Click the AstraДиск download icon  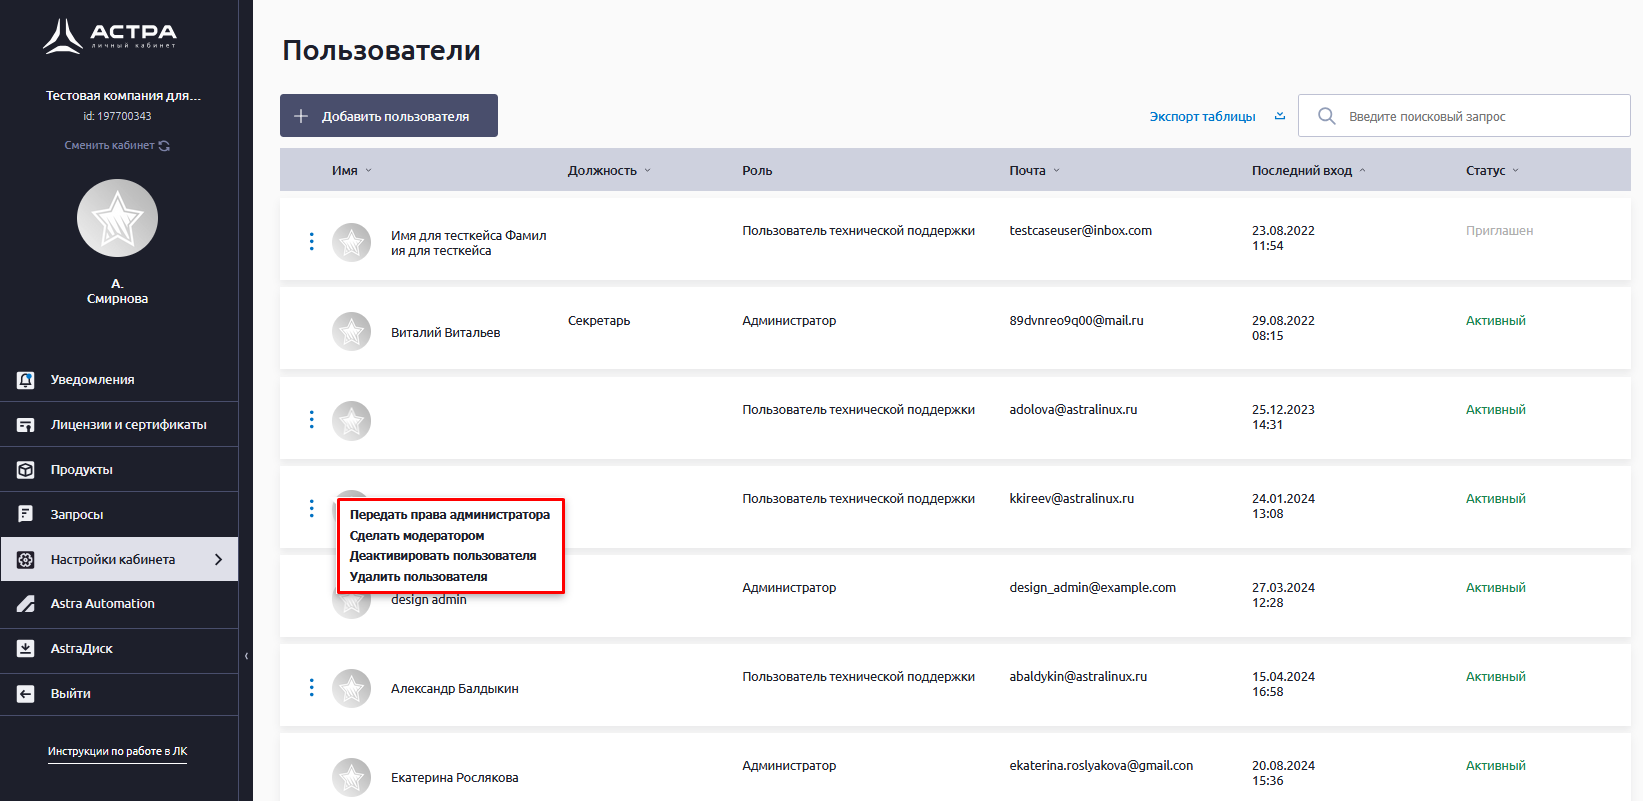point(26,649)
